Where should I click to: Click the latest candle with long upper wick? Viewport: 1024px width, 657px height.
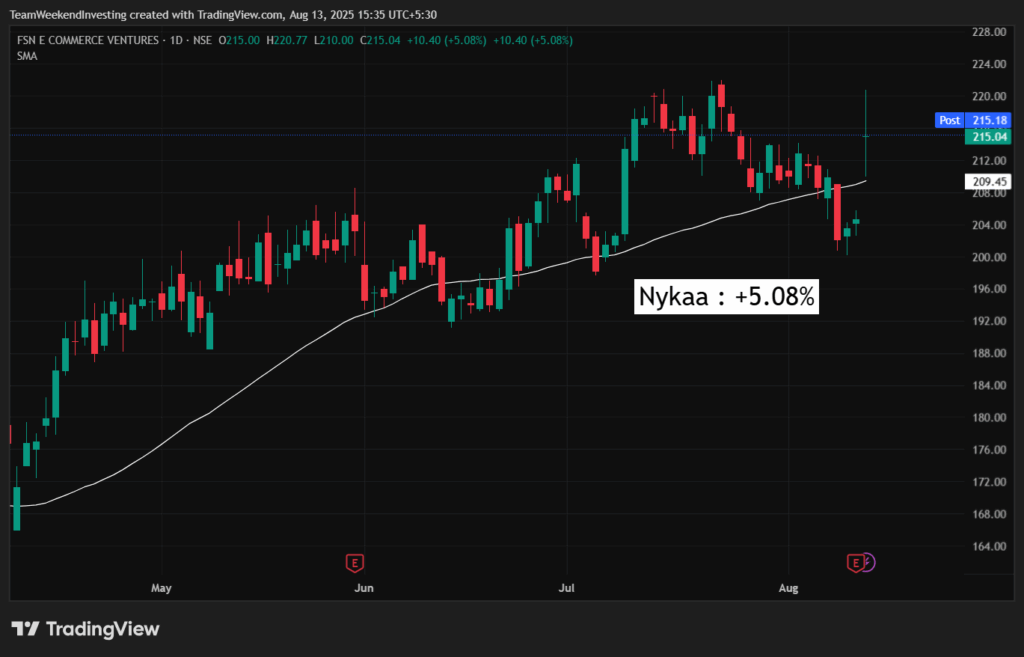click(x=865, y=134)
